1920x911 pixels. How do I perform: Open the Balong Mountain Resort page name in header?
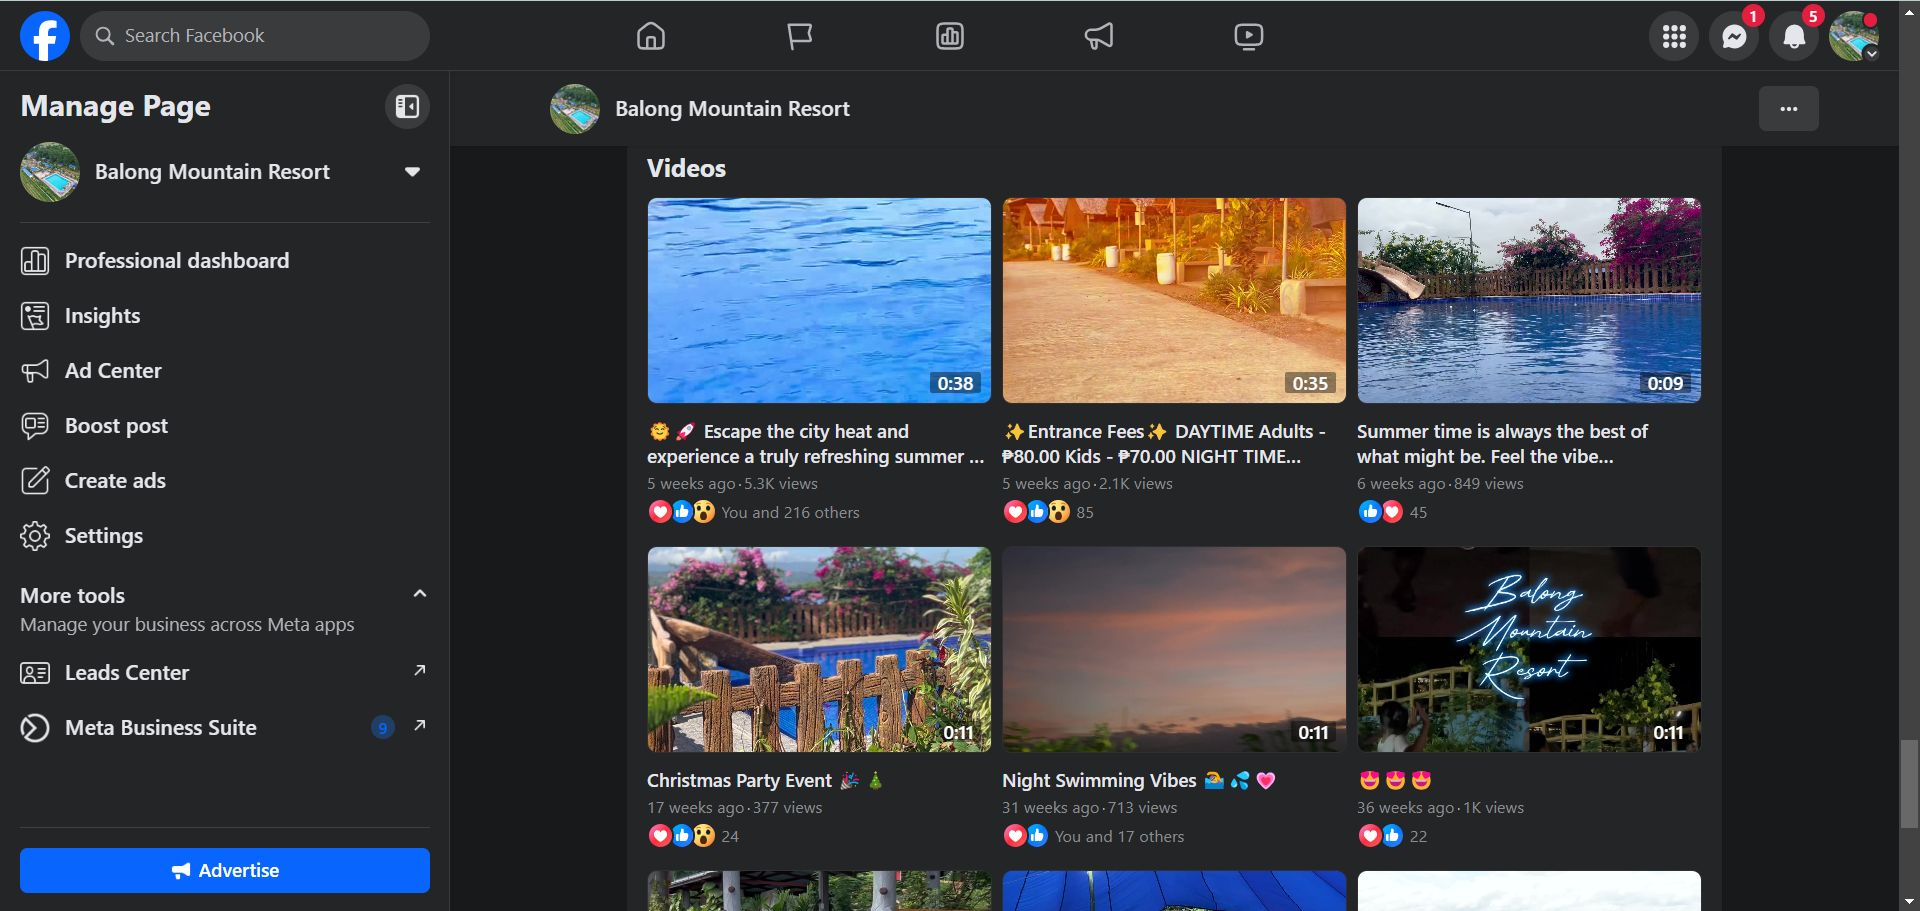point(732,109)
